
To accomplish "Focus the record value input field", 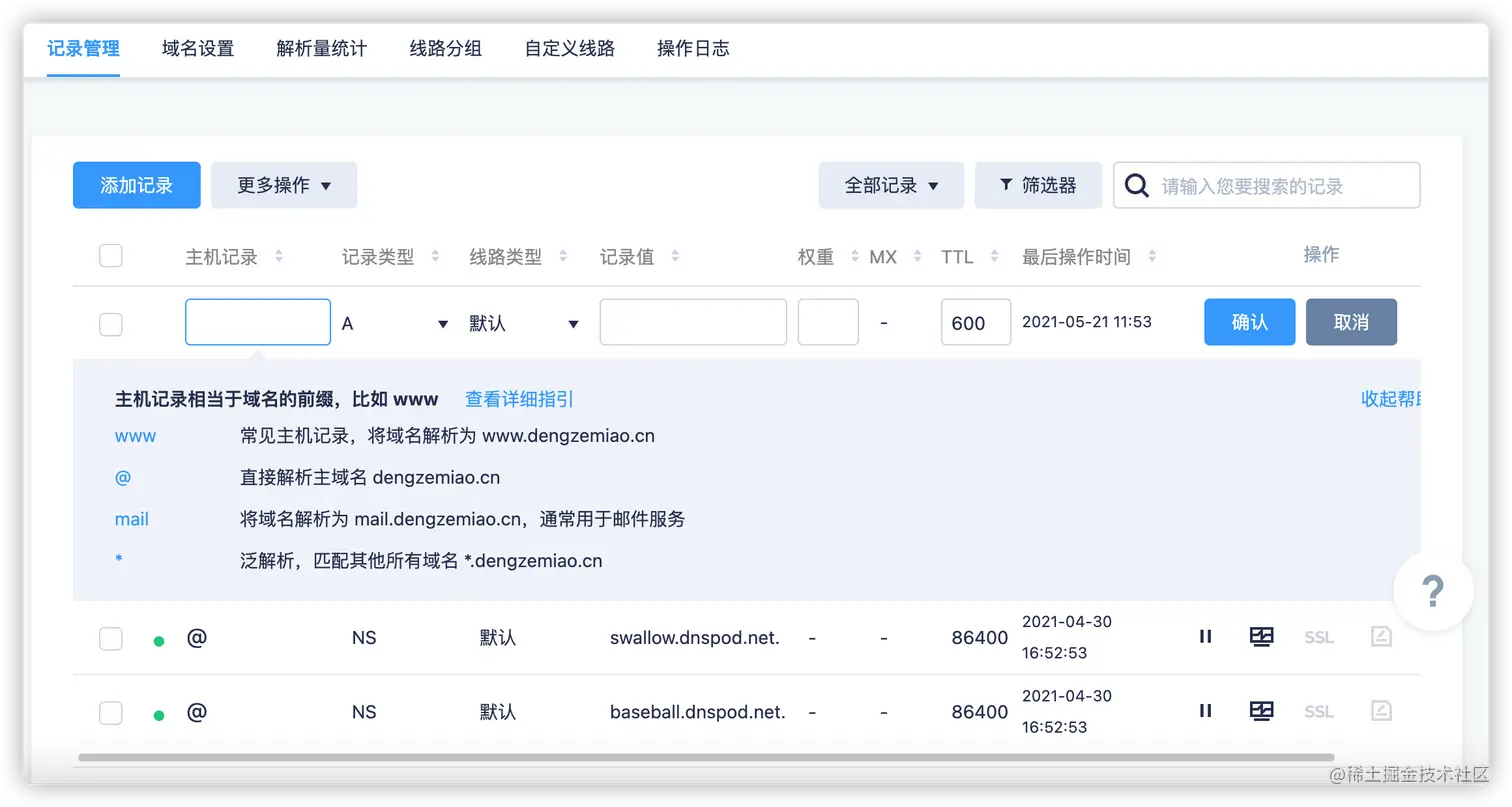I will pos(693,322).
